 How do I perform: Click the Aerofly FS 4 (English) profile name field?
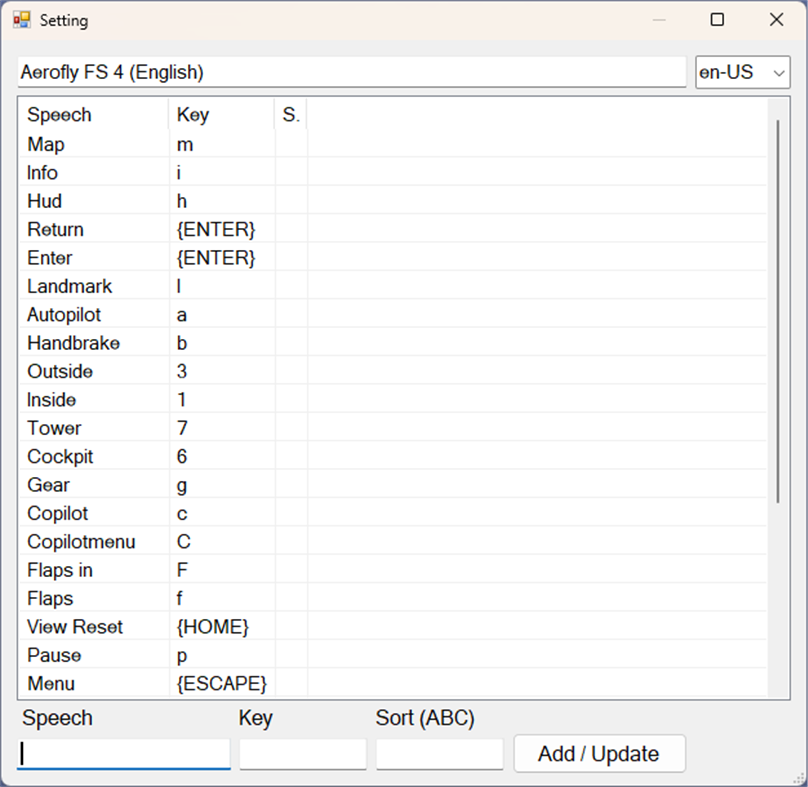pyautogui.click(x=351, y=72)
